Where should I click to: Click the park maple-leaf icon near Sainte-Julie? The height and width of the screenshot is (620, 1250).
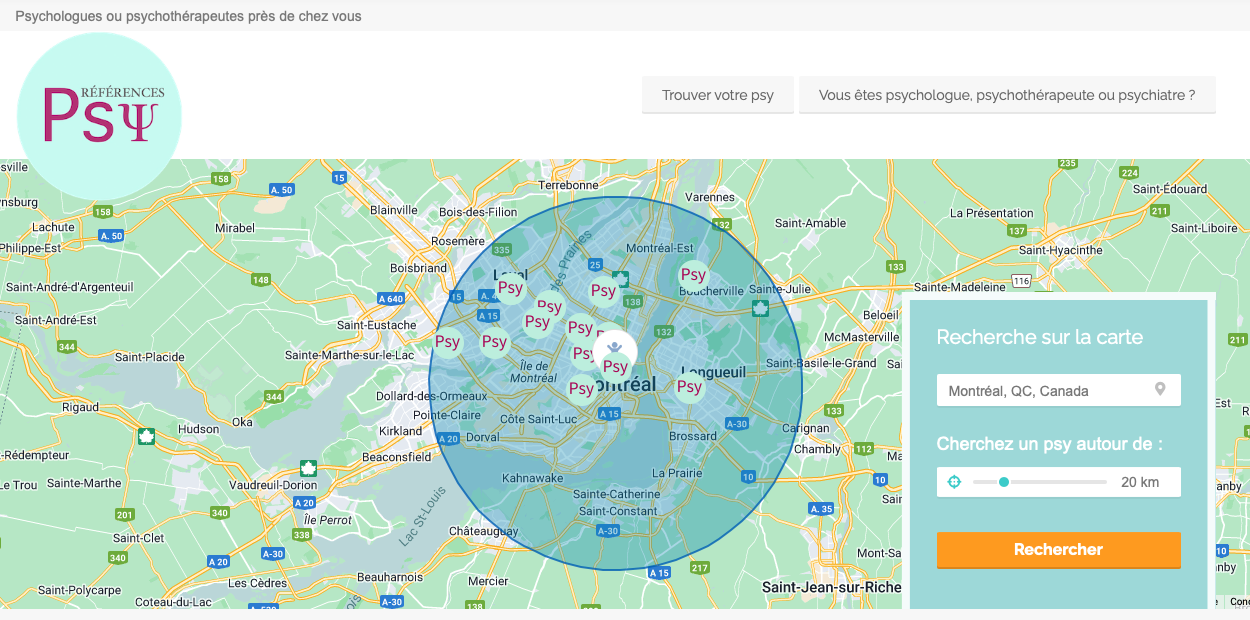coord(760,307)
